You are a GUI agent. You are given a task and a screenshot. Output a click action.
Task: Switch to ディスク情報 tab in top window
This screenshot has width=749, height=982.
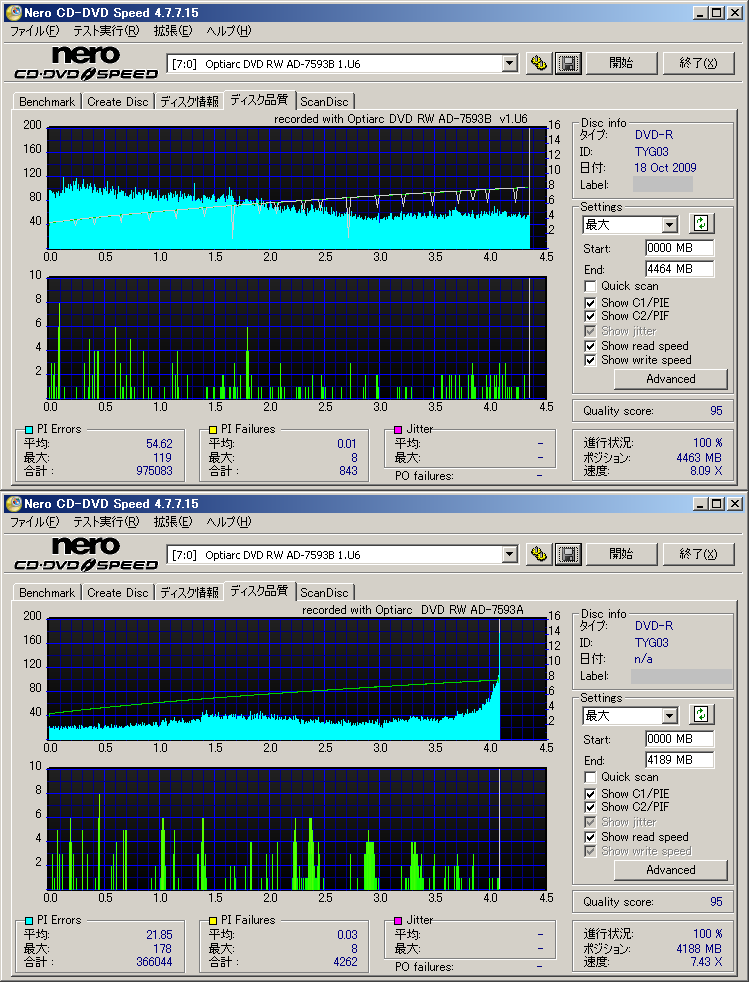coord(189,101)
